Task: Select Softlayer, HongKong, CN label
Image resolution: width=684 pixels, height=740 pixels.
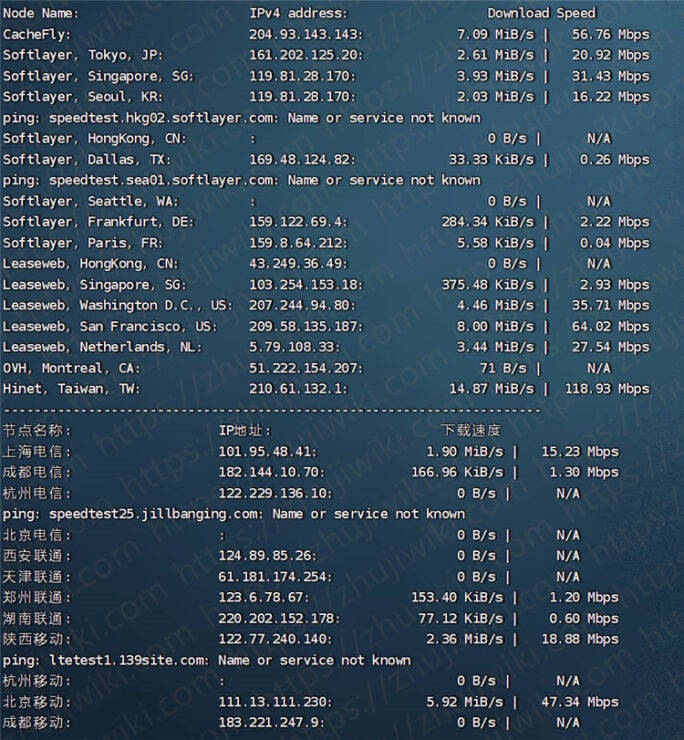Action: click(94, 139)
